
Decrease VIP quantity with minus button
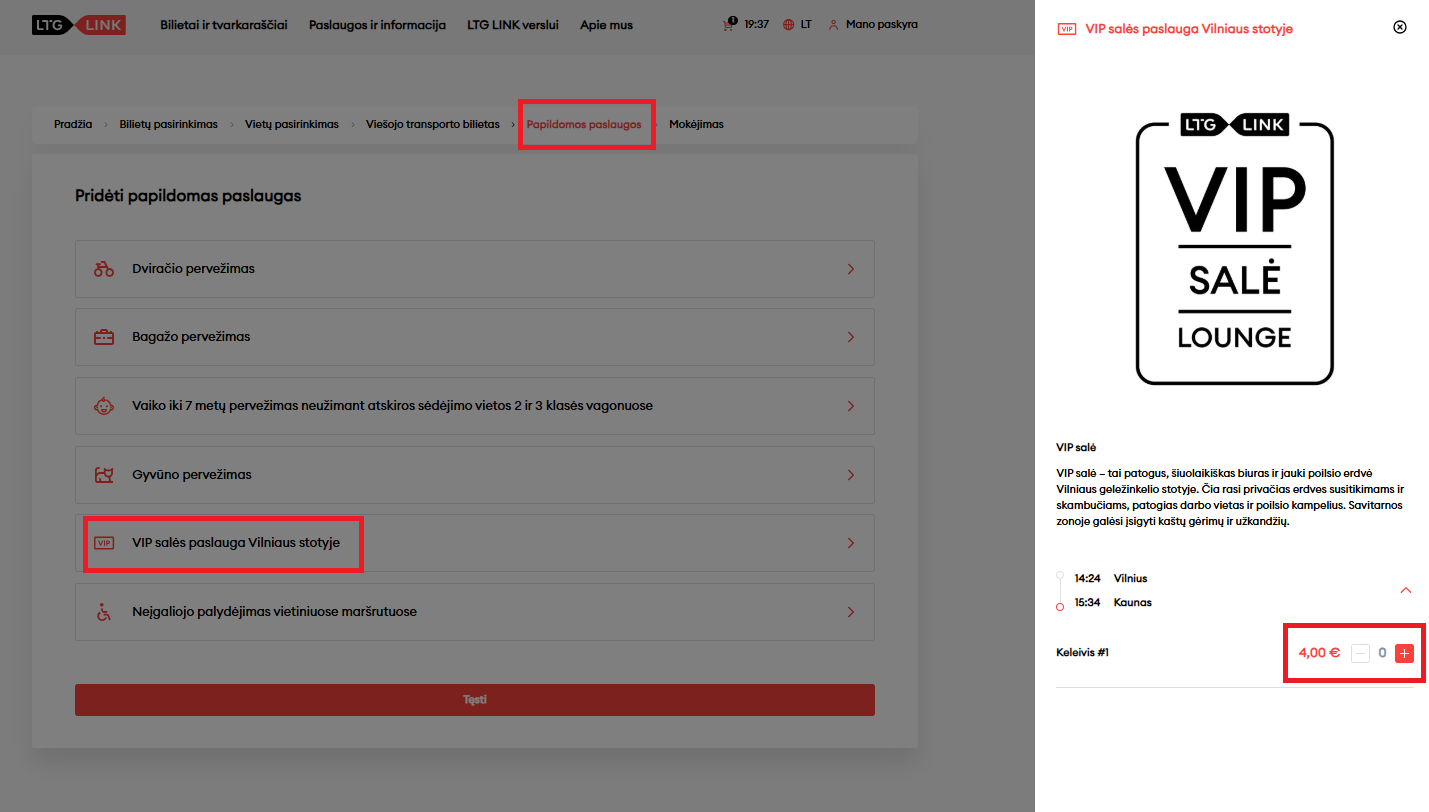click(x=1360, y=653)
